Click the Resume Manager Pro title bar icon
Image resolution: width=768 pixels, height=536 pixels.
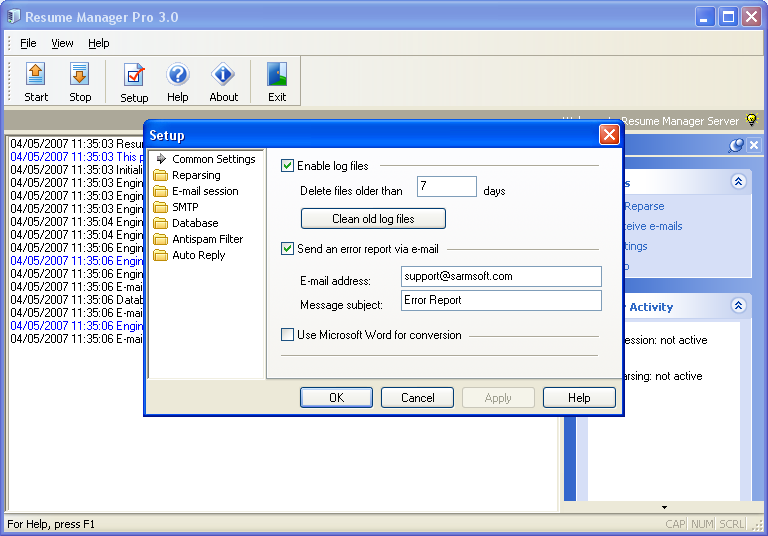tap(14, 16)
